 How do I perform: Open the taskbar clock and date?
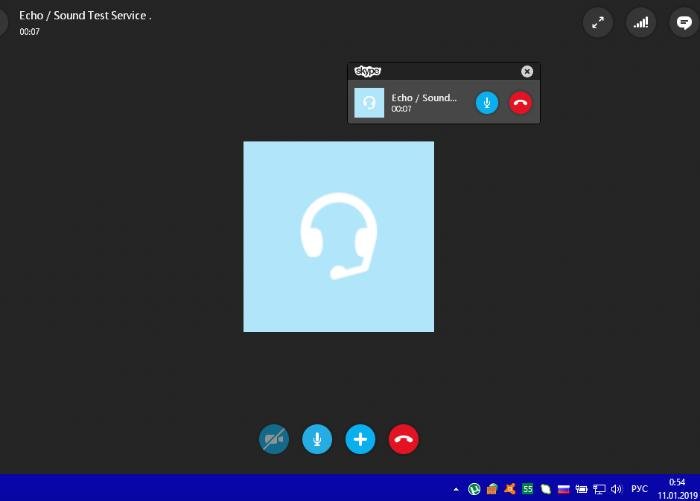[675, 489]
